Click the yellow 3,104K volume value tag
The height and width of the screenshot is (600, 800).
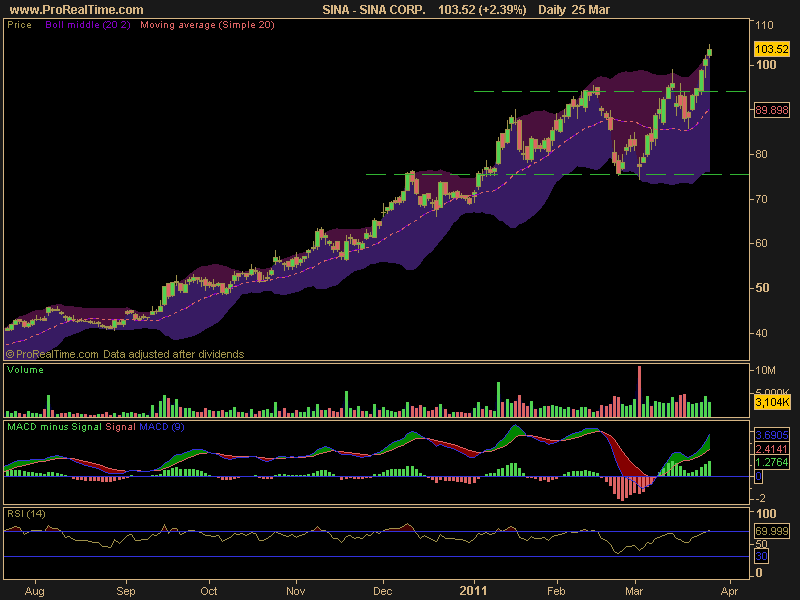tap(772, 402)
